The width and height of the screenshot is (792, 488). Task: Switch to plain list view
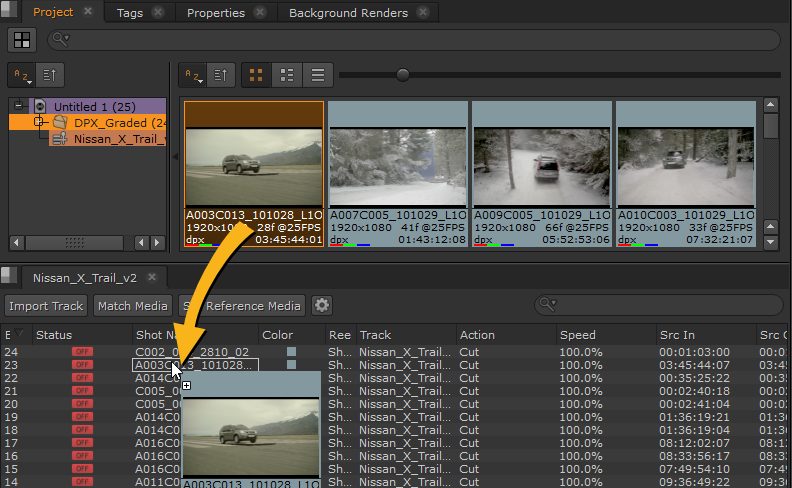(x=317, y=75)
